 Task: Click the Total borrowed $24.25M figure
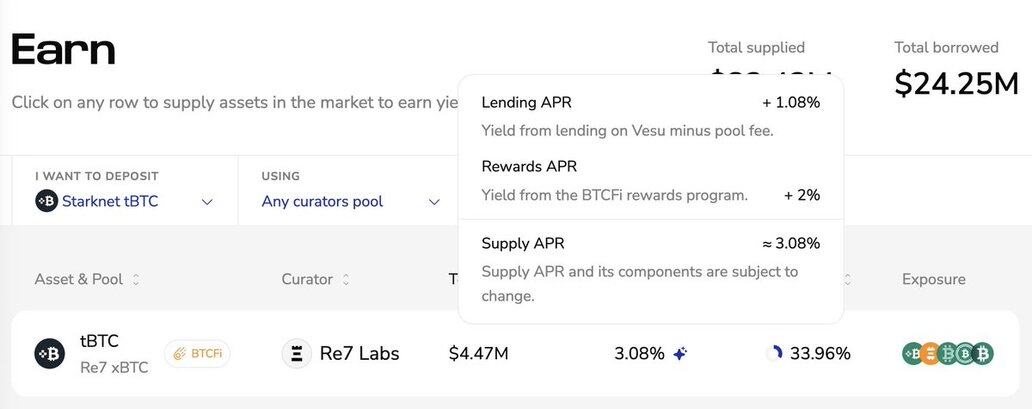[956, 84]
